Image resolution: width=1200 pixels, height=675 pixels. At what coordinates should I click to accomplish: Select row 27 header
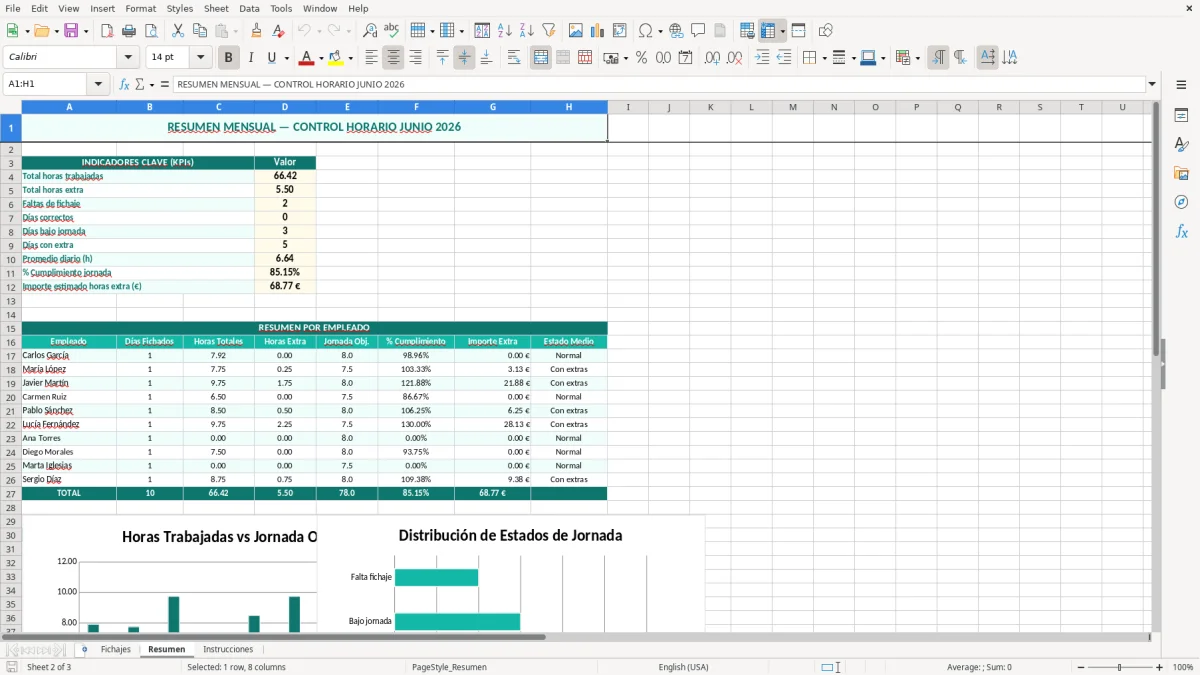pyautogui.click(x=11, y=493)
